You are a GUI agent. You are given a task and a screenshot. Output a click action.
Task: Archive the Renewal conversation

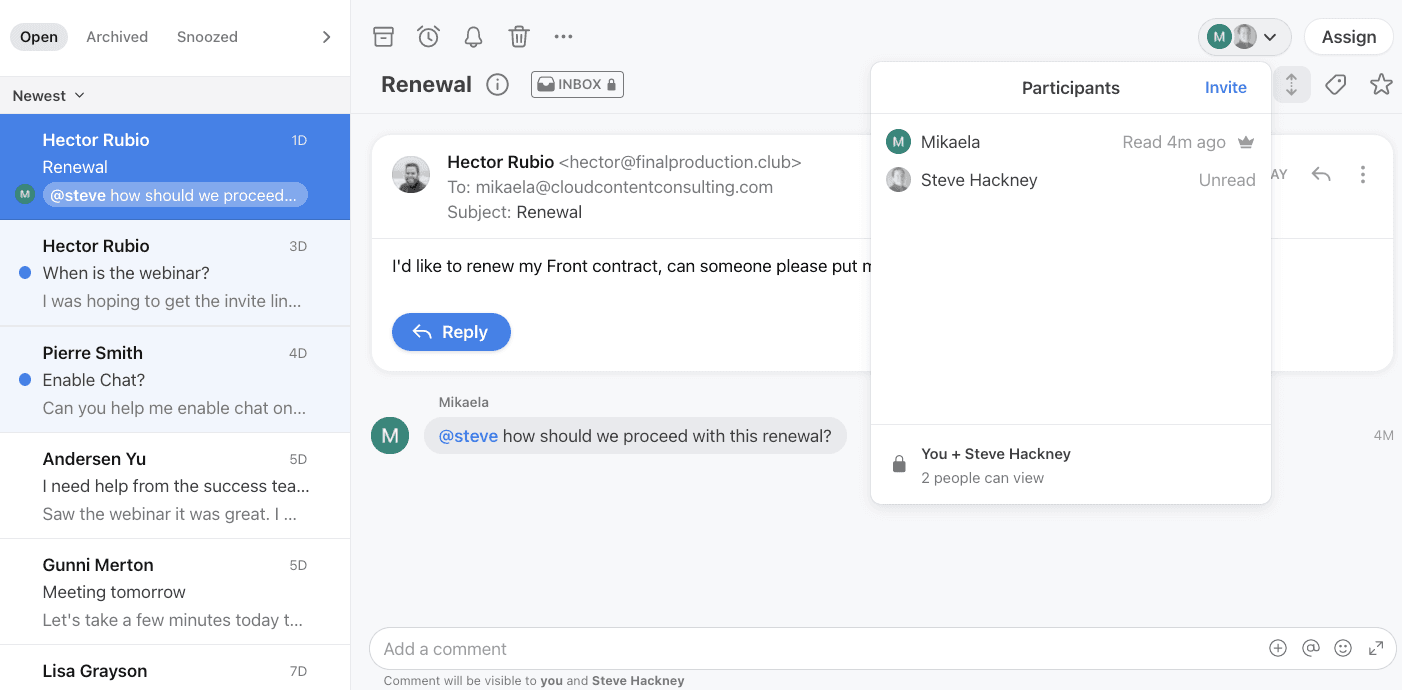click(x=383, y=37)
